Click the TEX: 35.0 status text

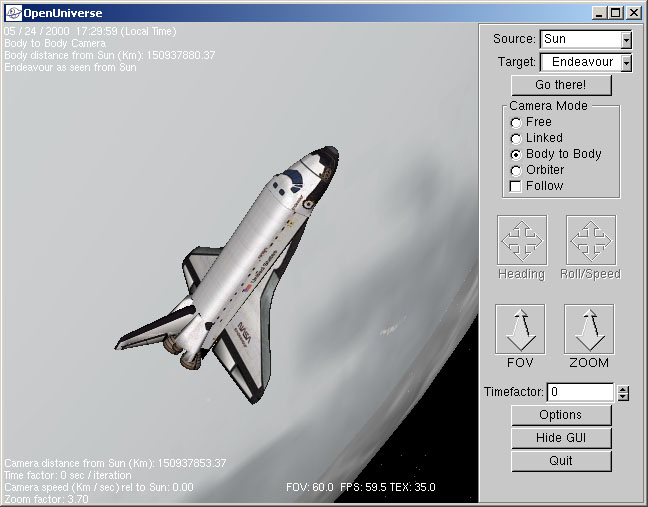[x=412, y=487]
